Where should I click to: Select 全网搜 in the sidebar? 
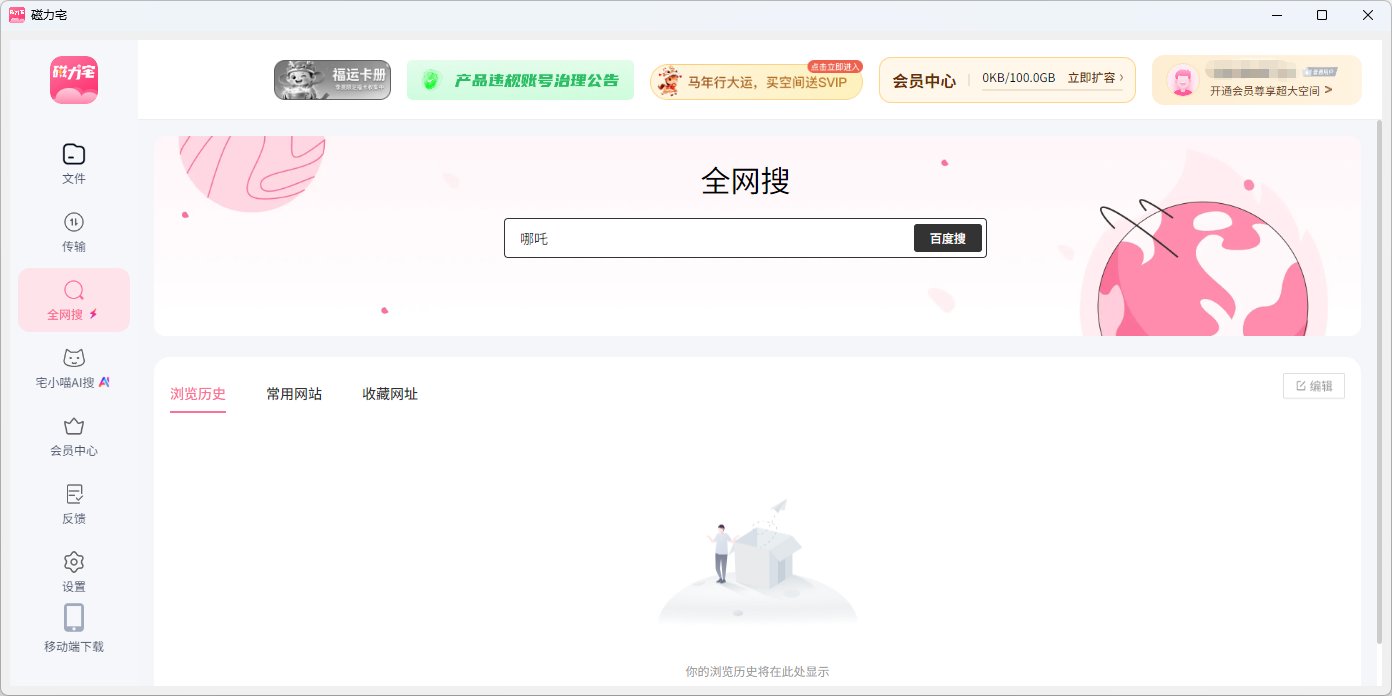coord(74,300)
